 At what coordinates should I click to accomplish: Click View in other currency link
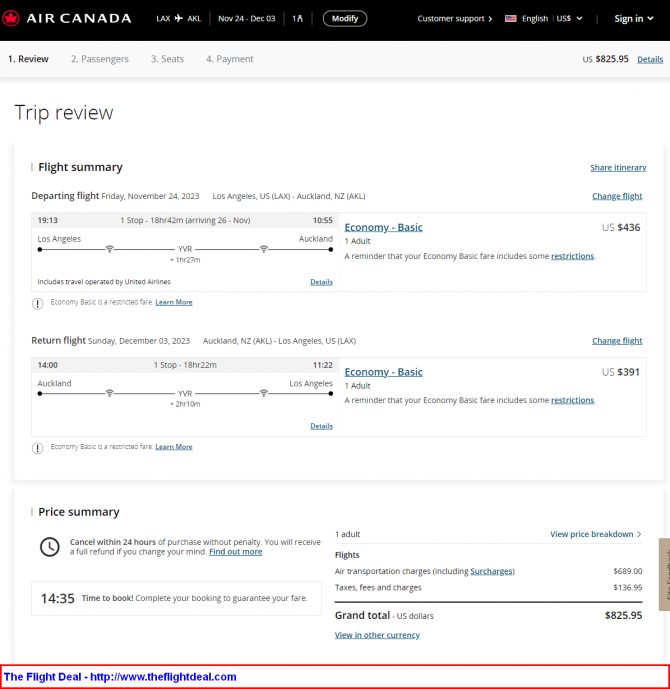coord(377,635)
